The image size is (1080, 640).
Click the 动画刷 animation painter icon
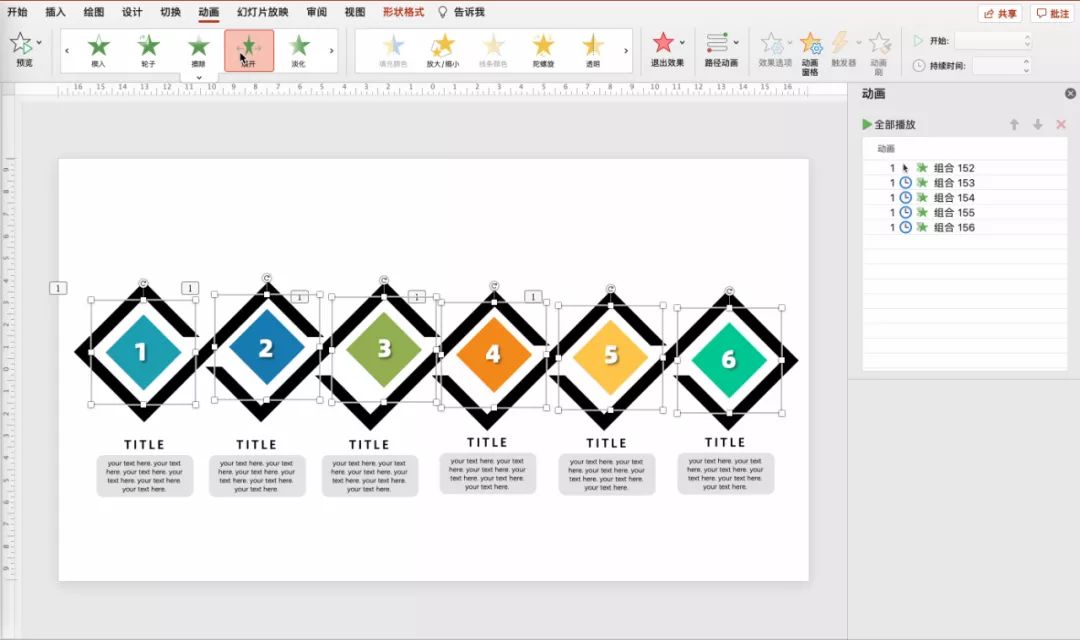[880, 43]
